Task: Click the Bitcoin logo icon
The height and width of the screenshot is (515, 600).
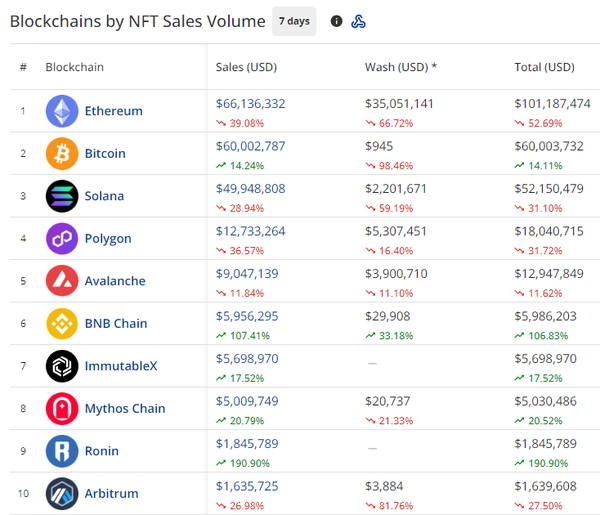Action: tap(62, 154)
